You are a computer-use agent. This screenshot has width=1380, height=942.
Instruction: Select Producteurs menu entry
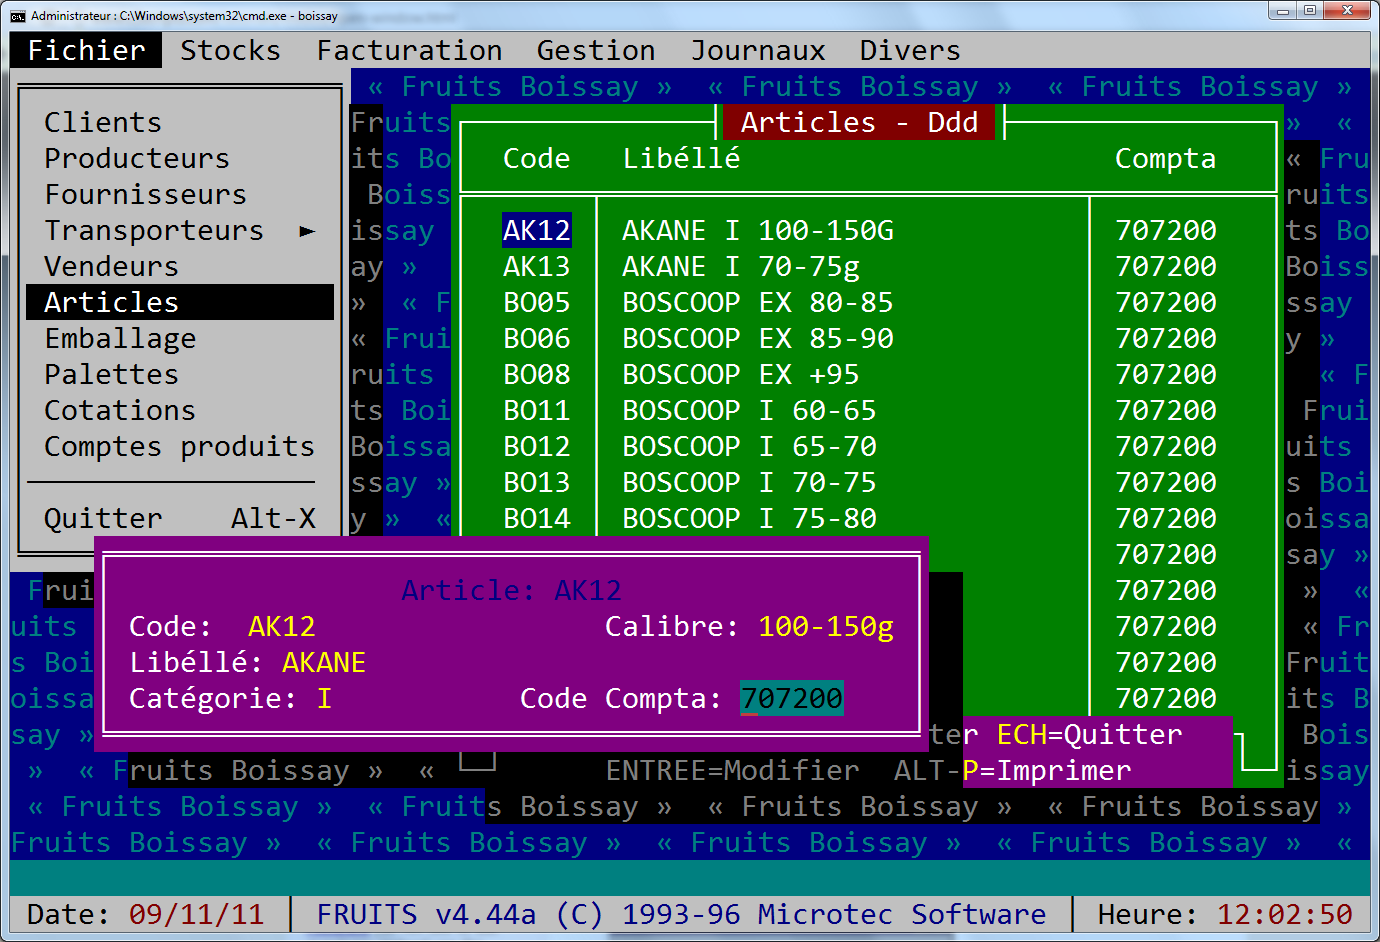pos(137,158)
